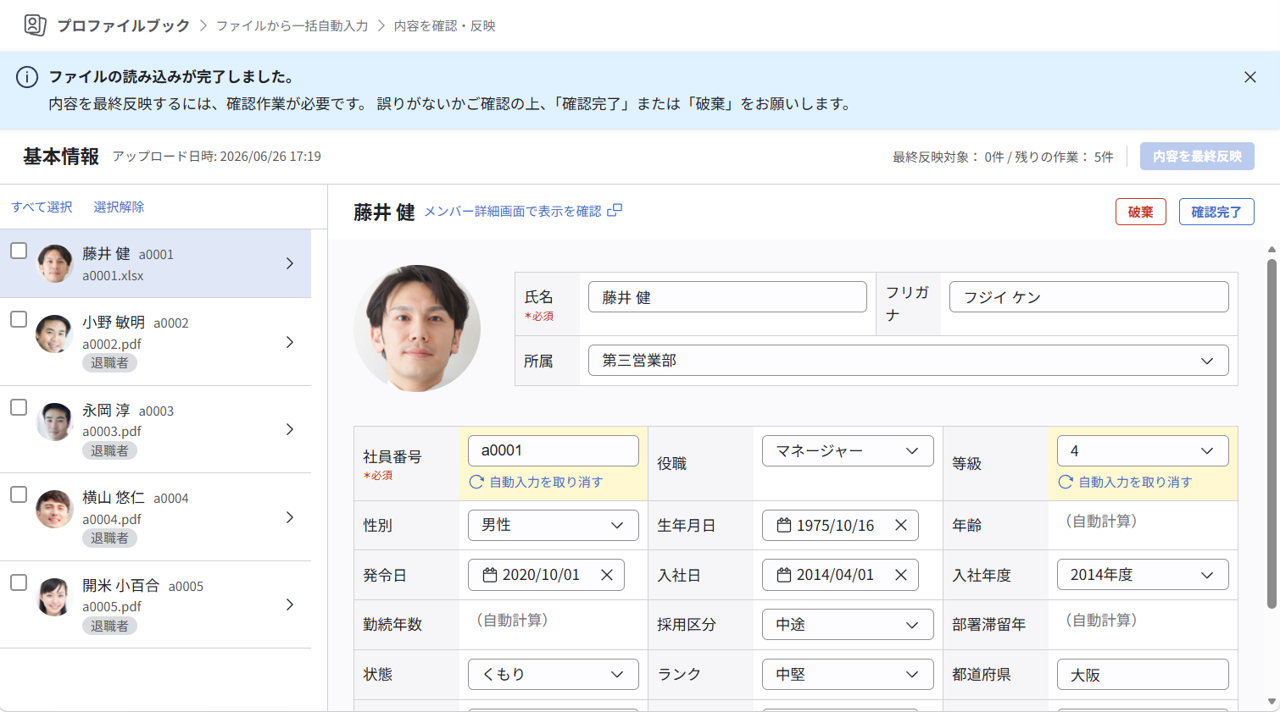The width and height of the screenshot is (1280, 712).
Task: Open calendar icon for 発令日
Action: tap(490, 575)
